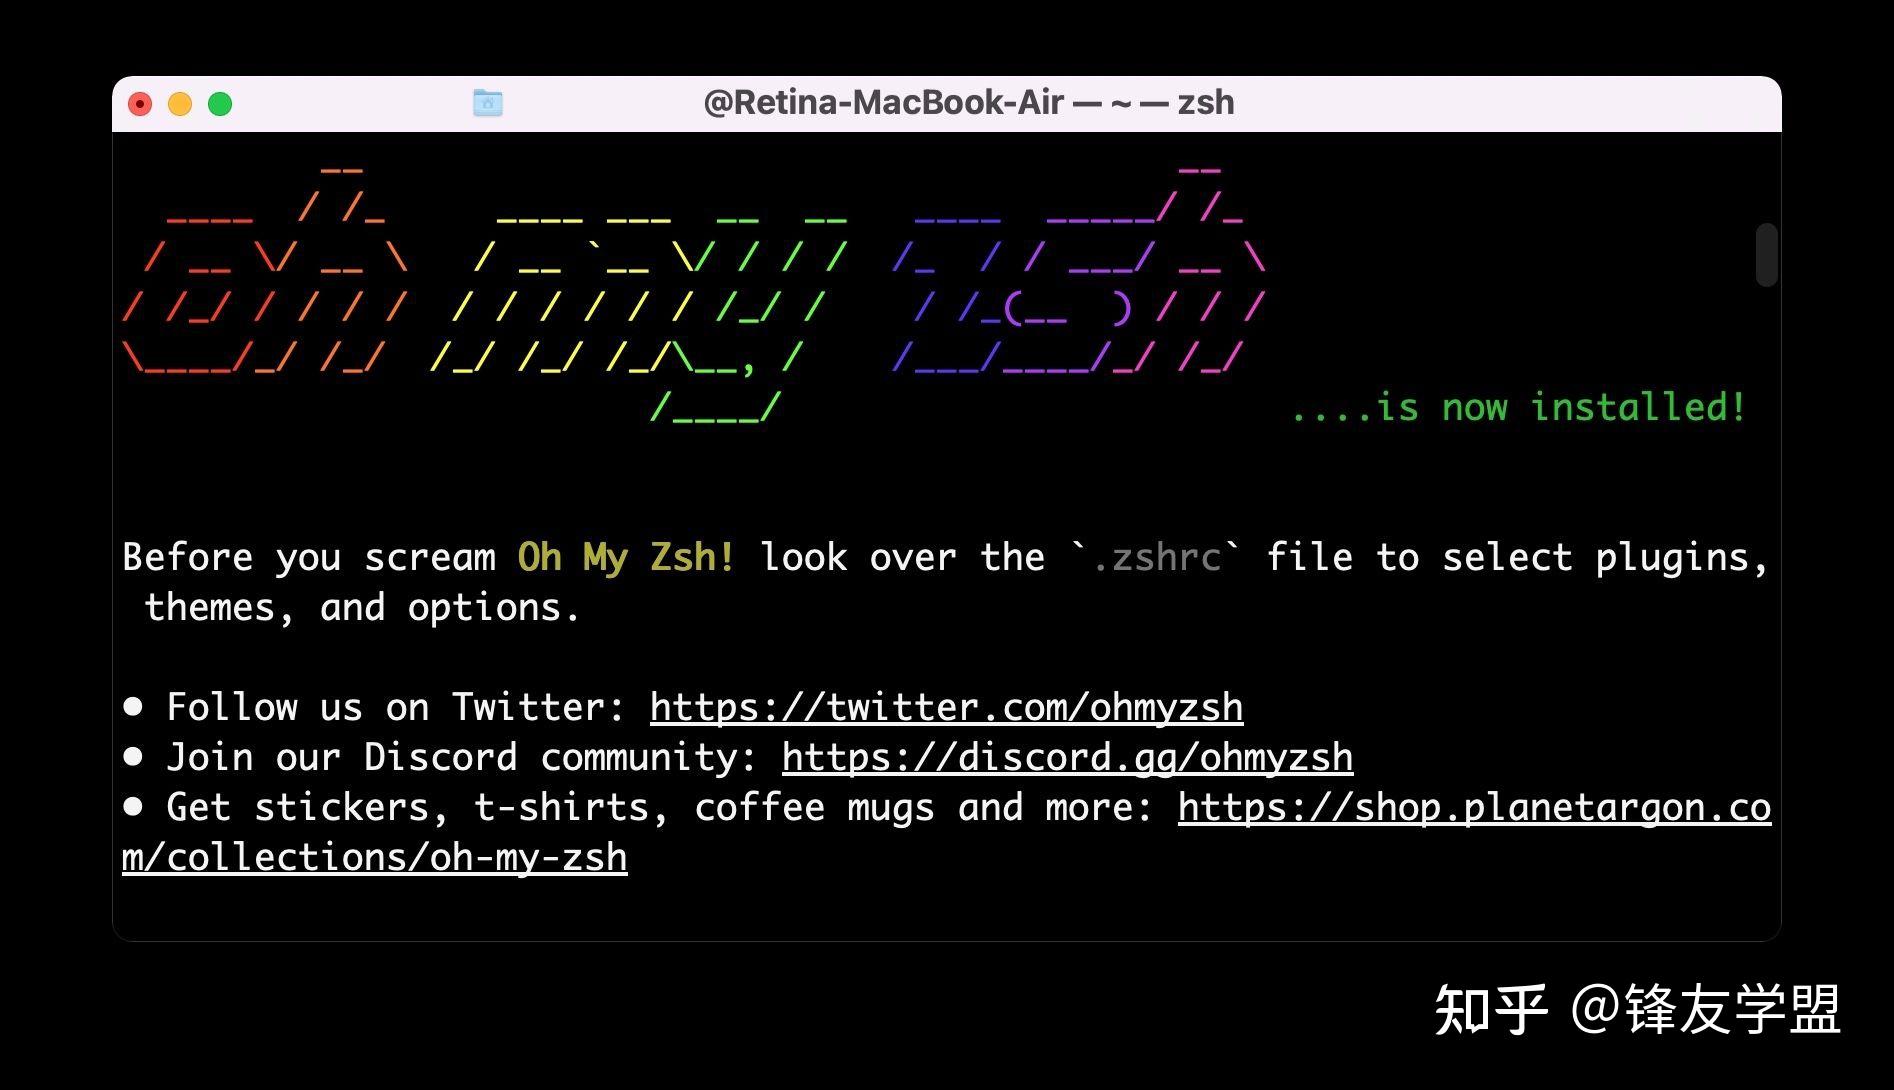Image resolution: width=1894 pixels, height=1090 pixels.
Task: Click the bullet next to the Twitter line
Action: [132, 707]
